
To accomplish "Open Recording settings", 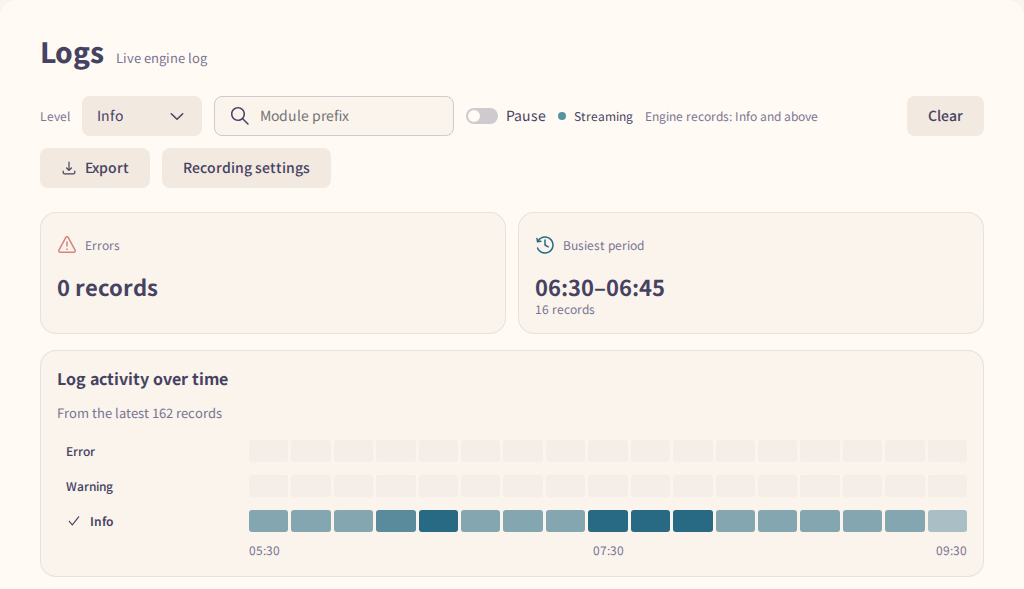I will click(246, 168).
